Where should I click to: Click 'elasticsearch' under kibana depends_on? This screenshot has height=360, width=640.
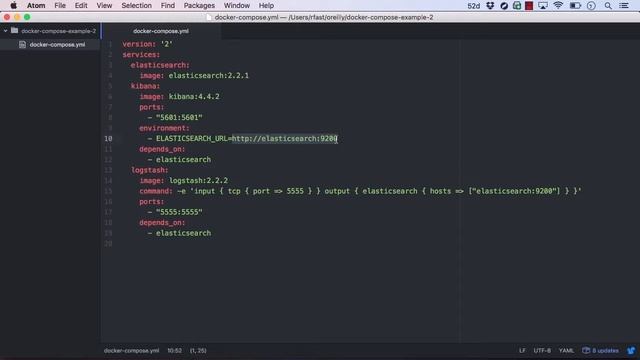point(183,160)
